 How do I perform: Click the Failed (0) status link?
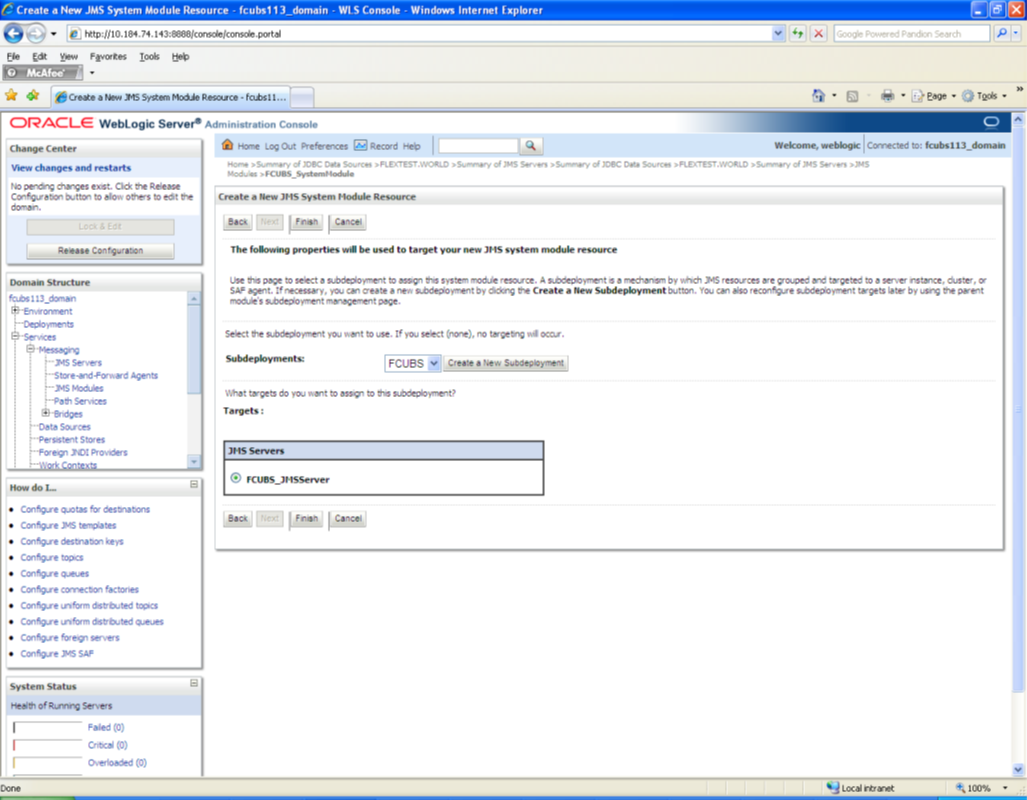point(105,727)
